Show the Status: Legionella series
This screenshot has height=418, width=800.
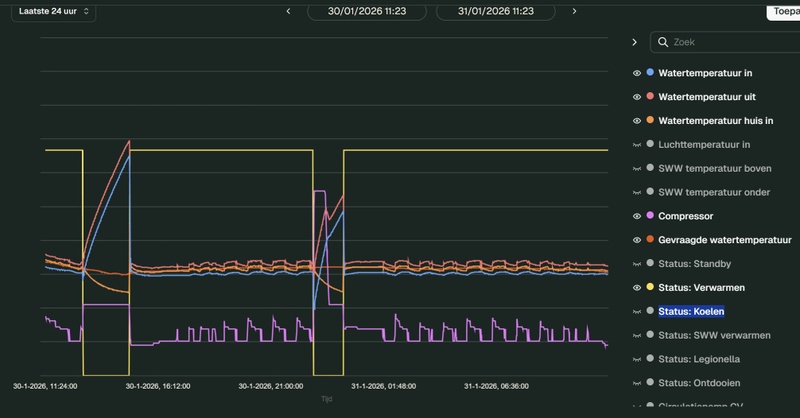[x=637, y=359]
